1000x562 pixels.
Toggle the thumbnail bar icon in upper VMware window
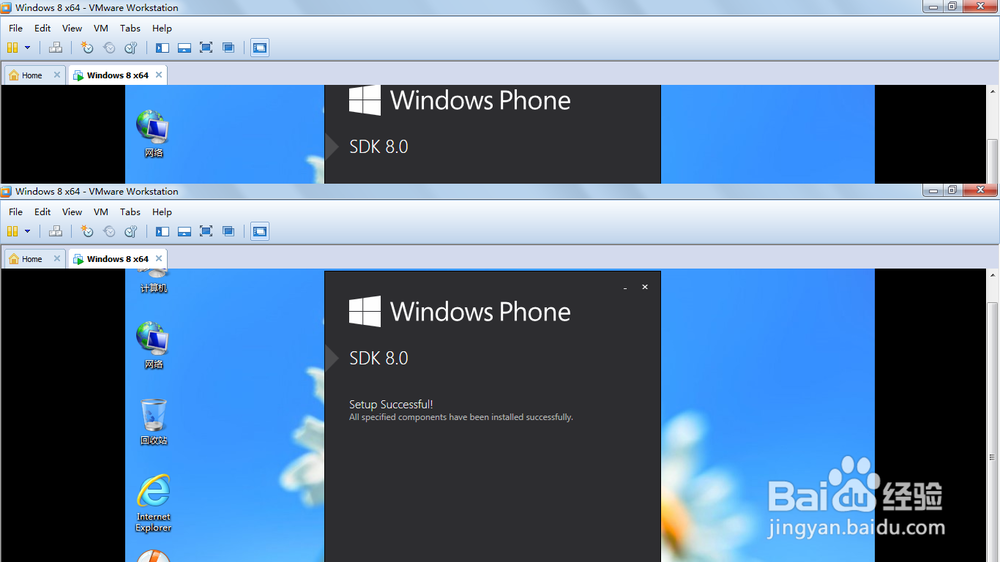[184, 48]
